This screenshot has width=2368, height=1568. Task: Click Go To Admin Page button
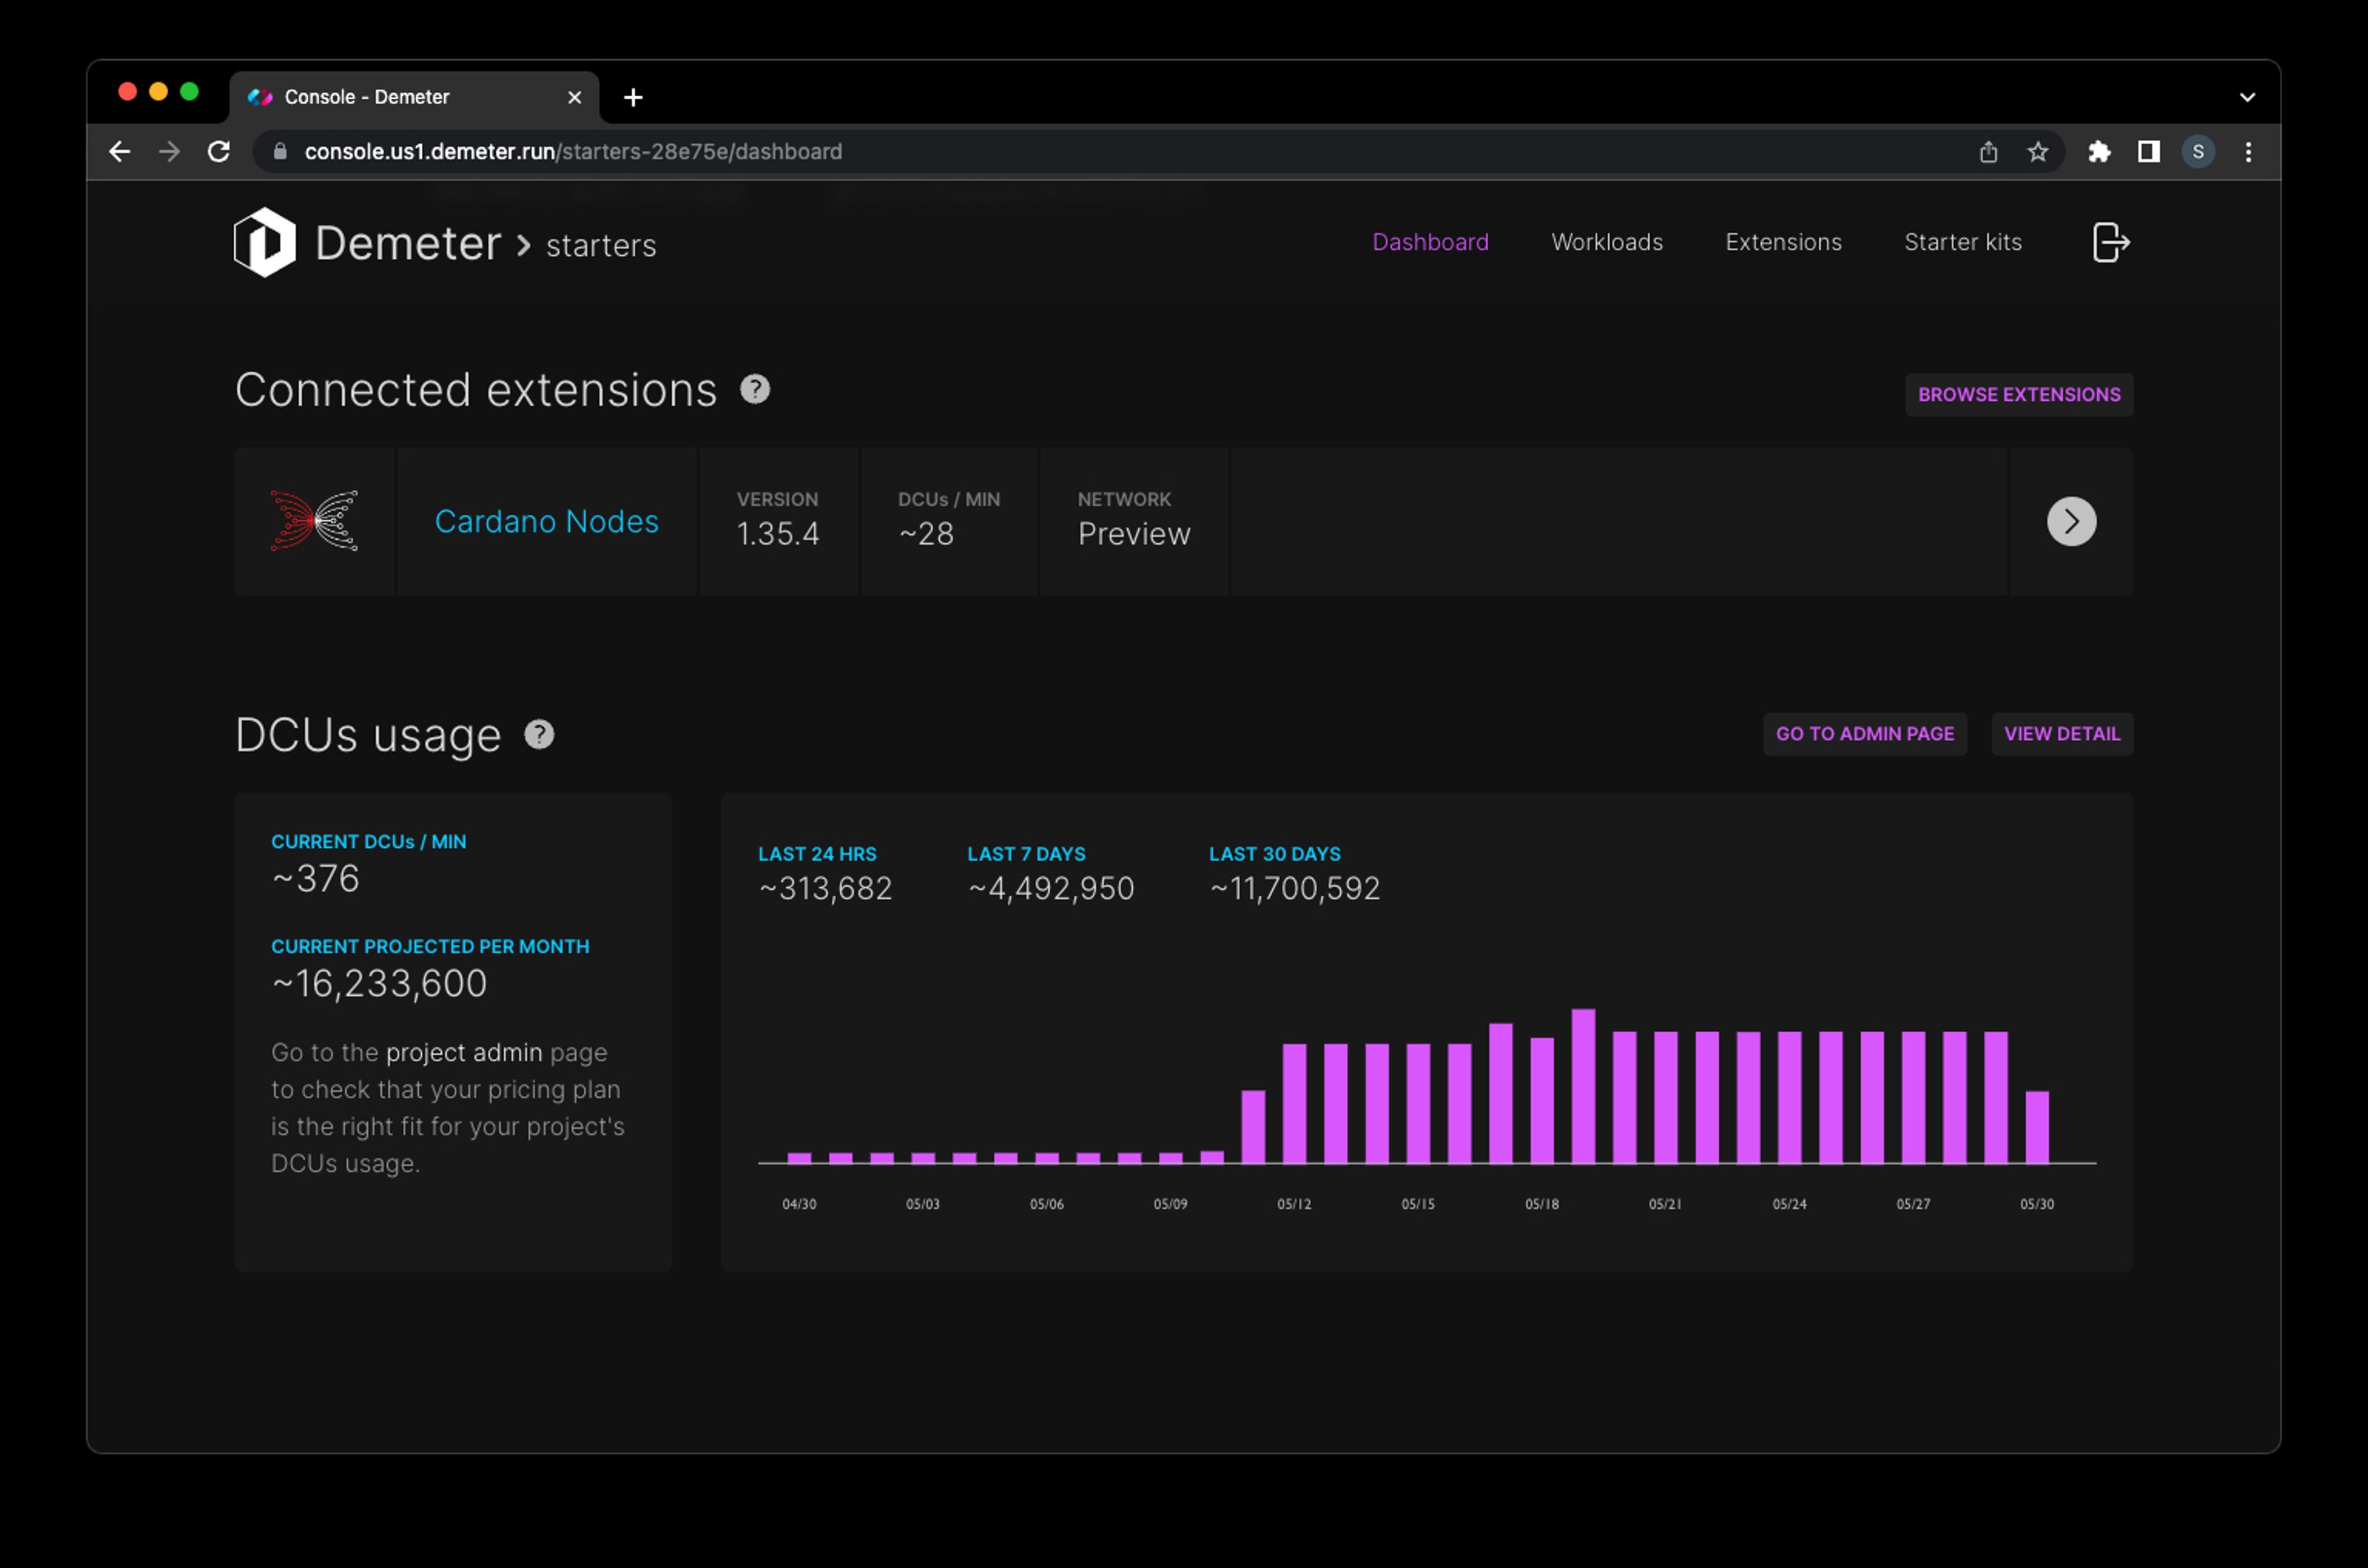coord(1864,734)
